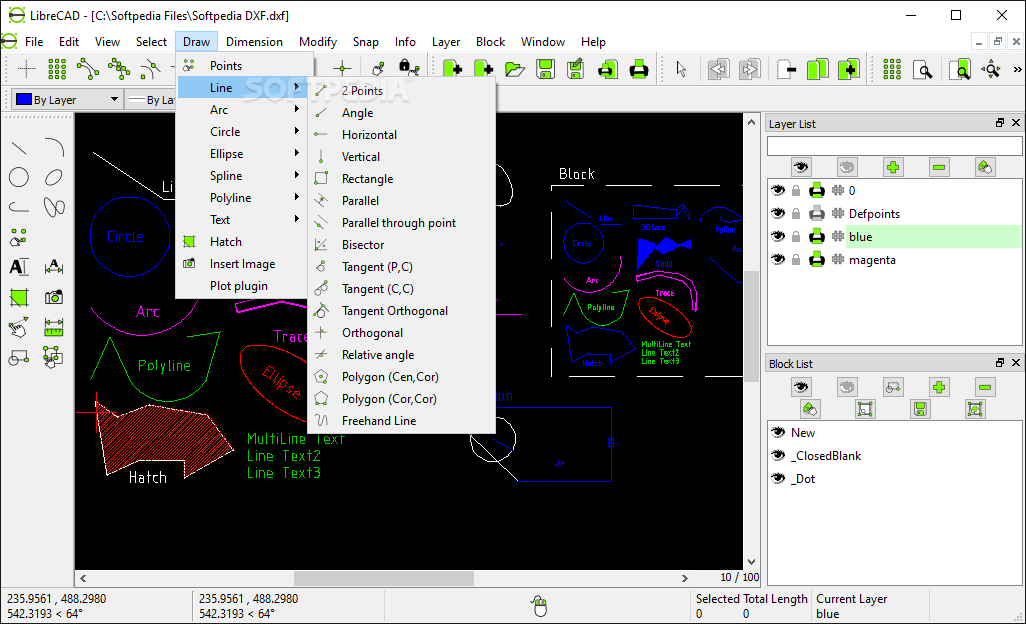Click the grid toggle icon near zoom tools
Viewport: 1026px width, 624px height.
click(x=892, y=68)
